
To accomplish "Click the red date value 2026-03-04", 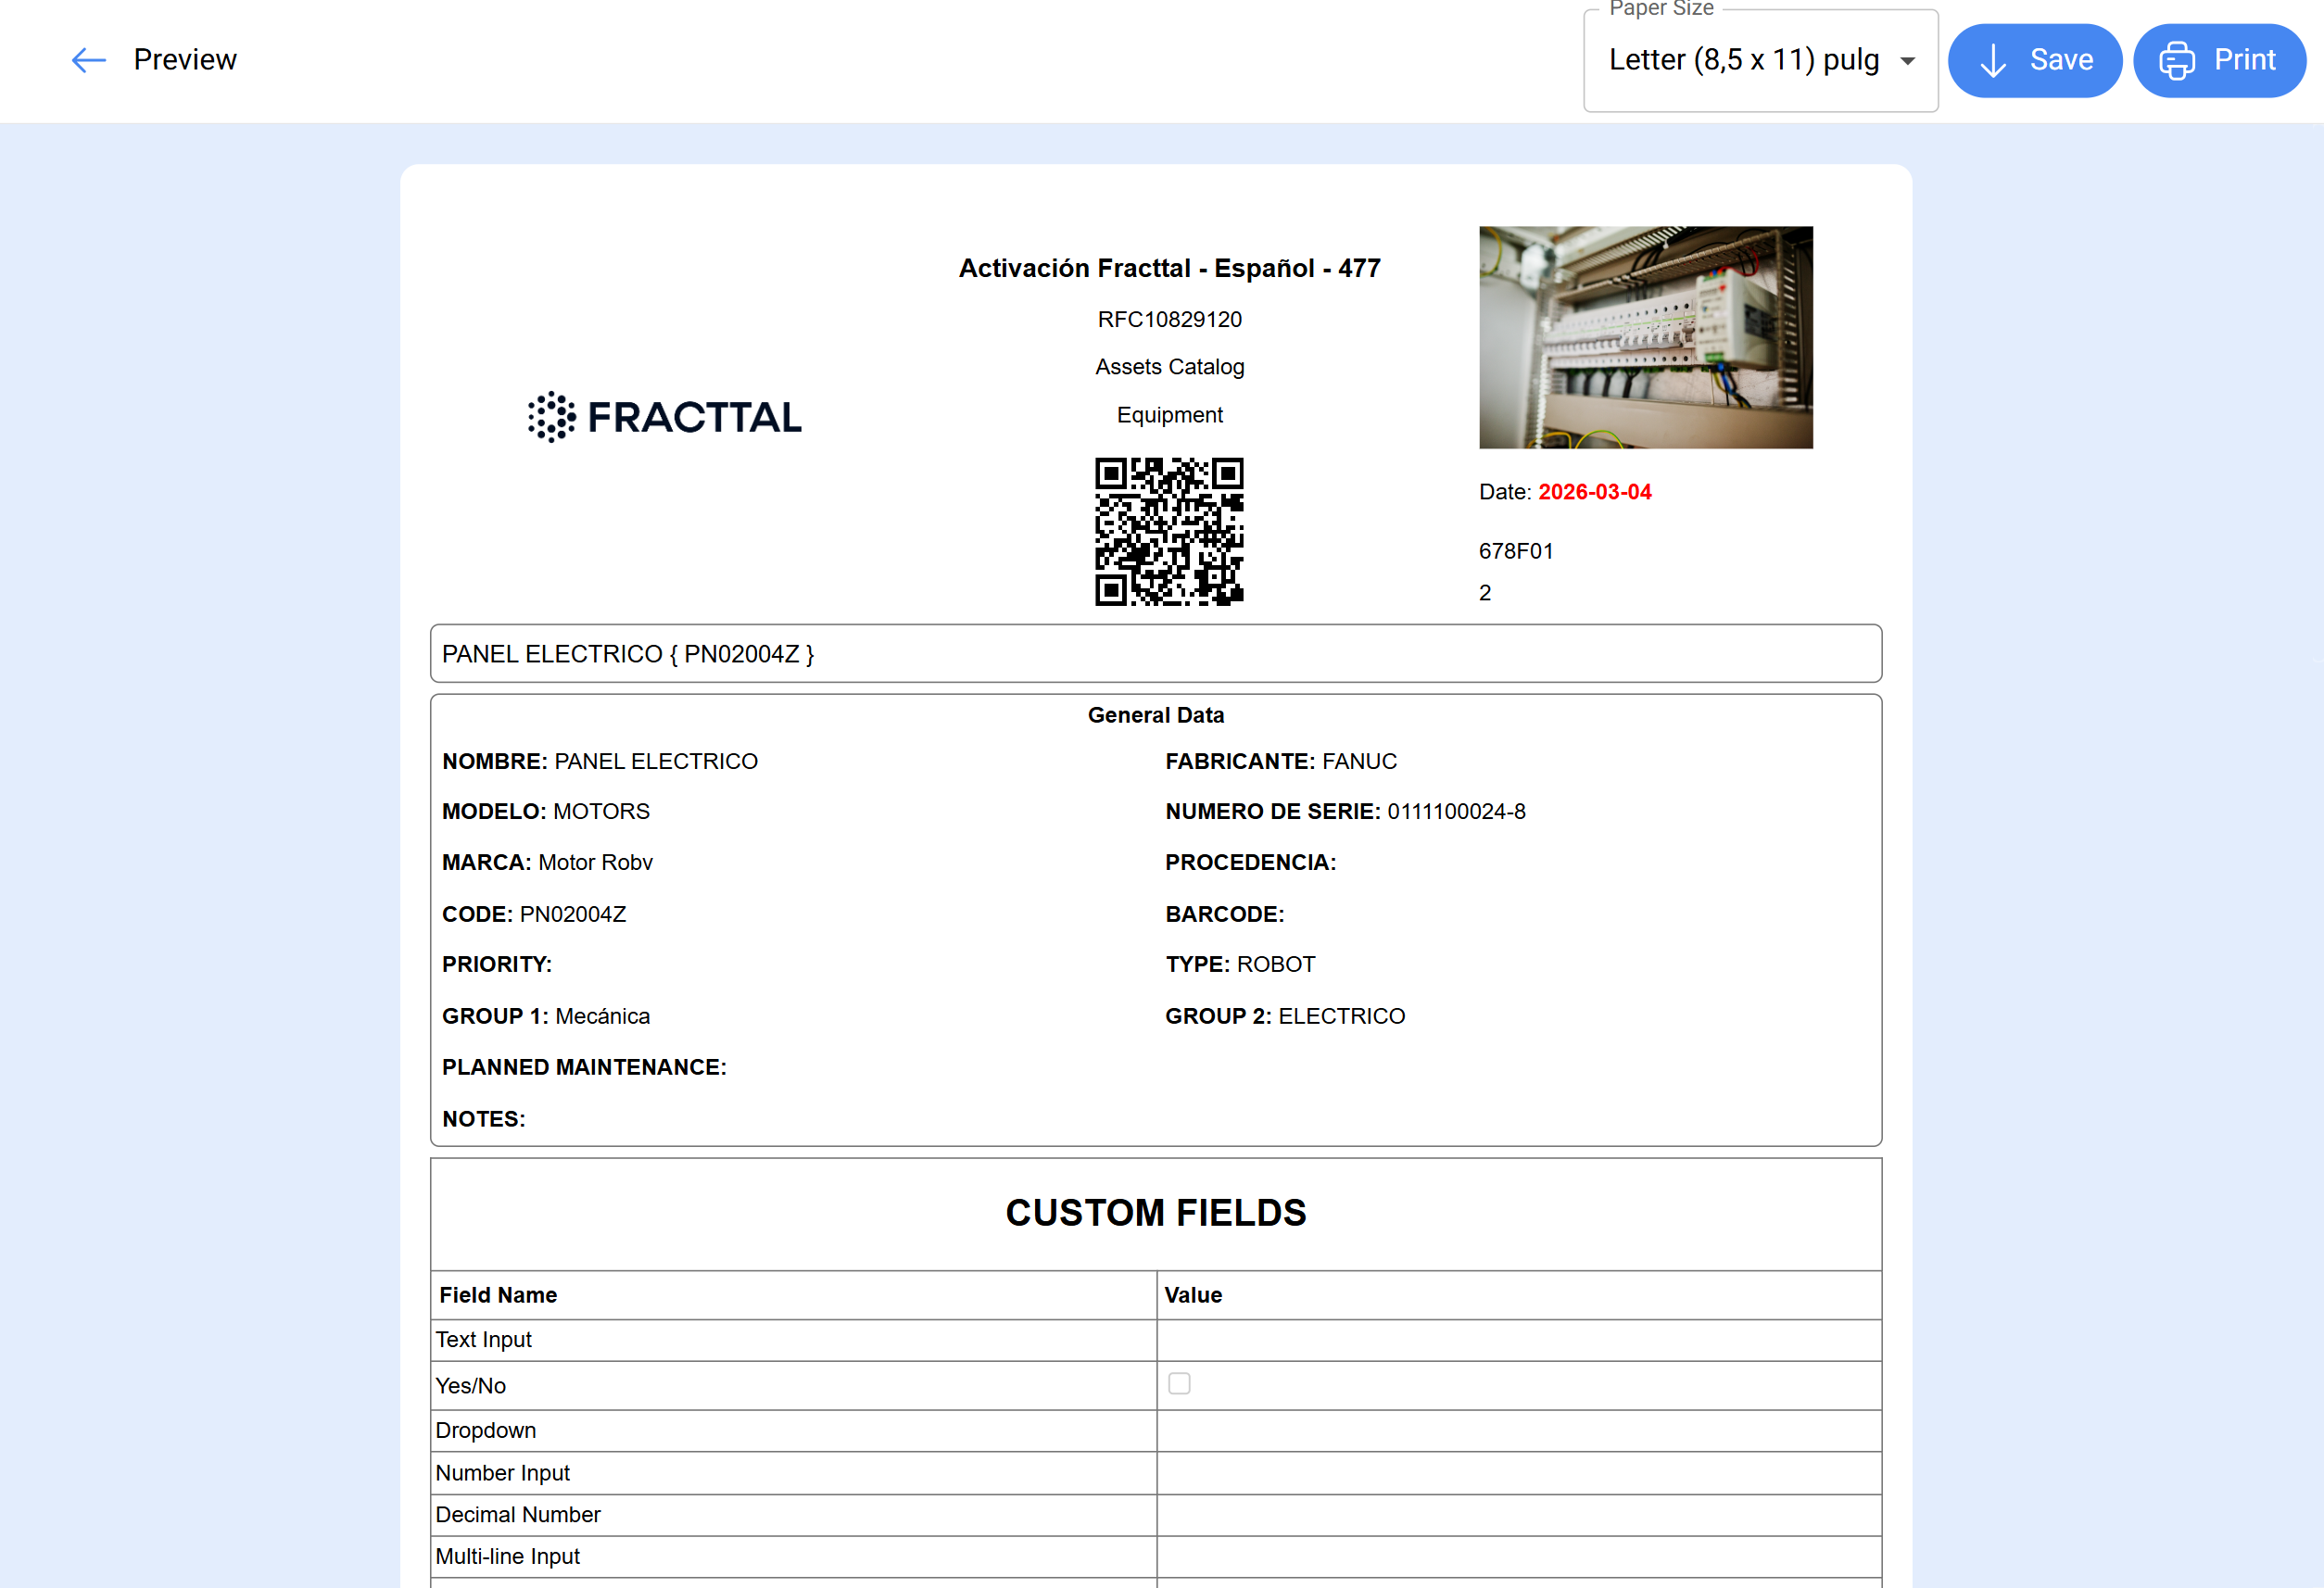I will [x=1594, y=491].
